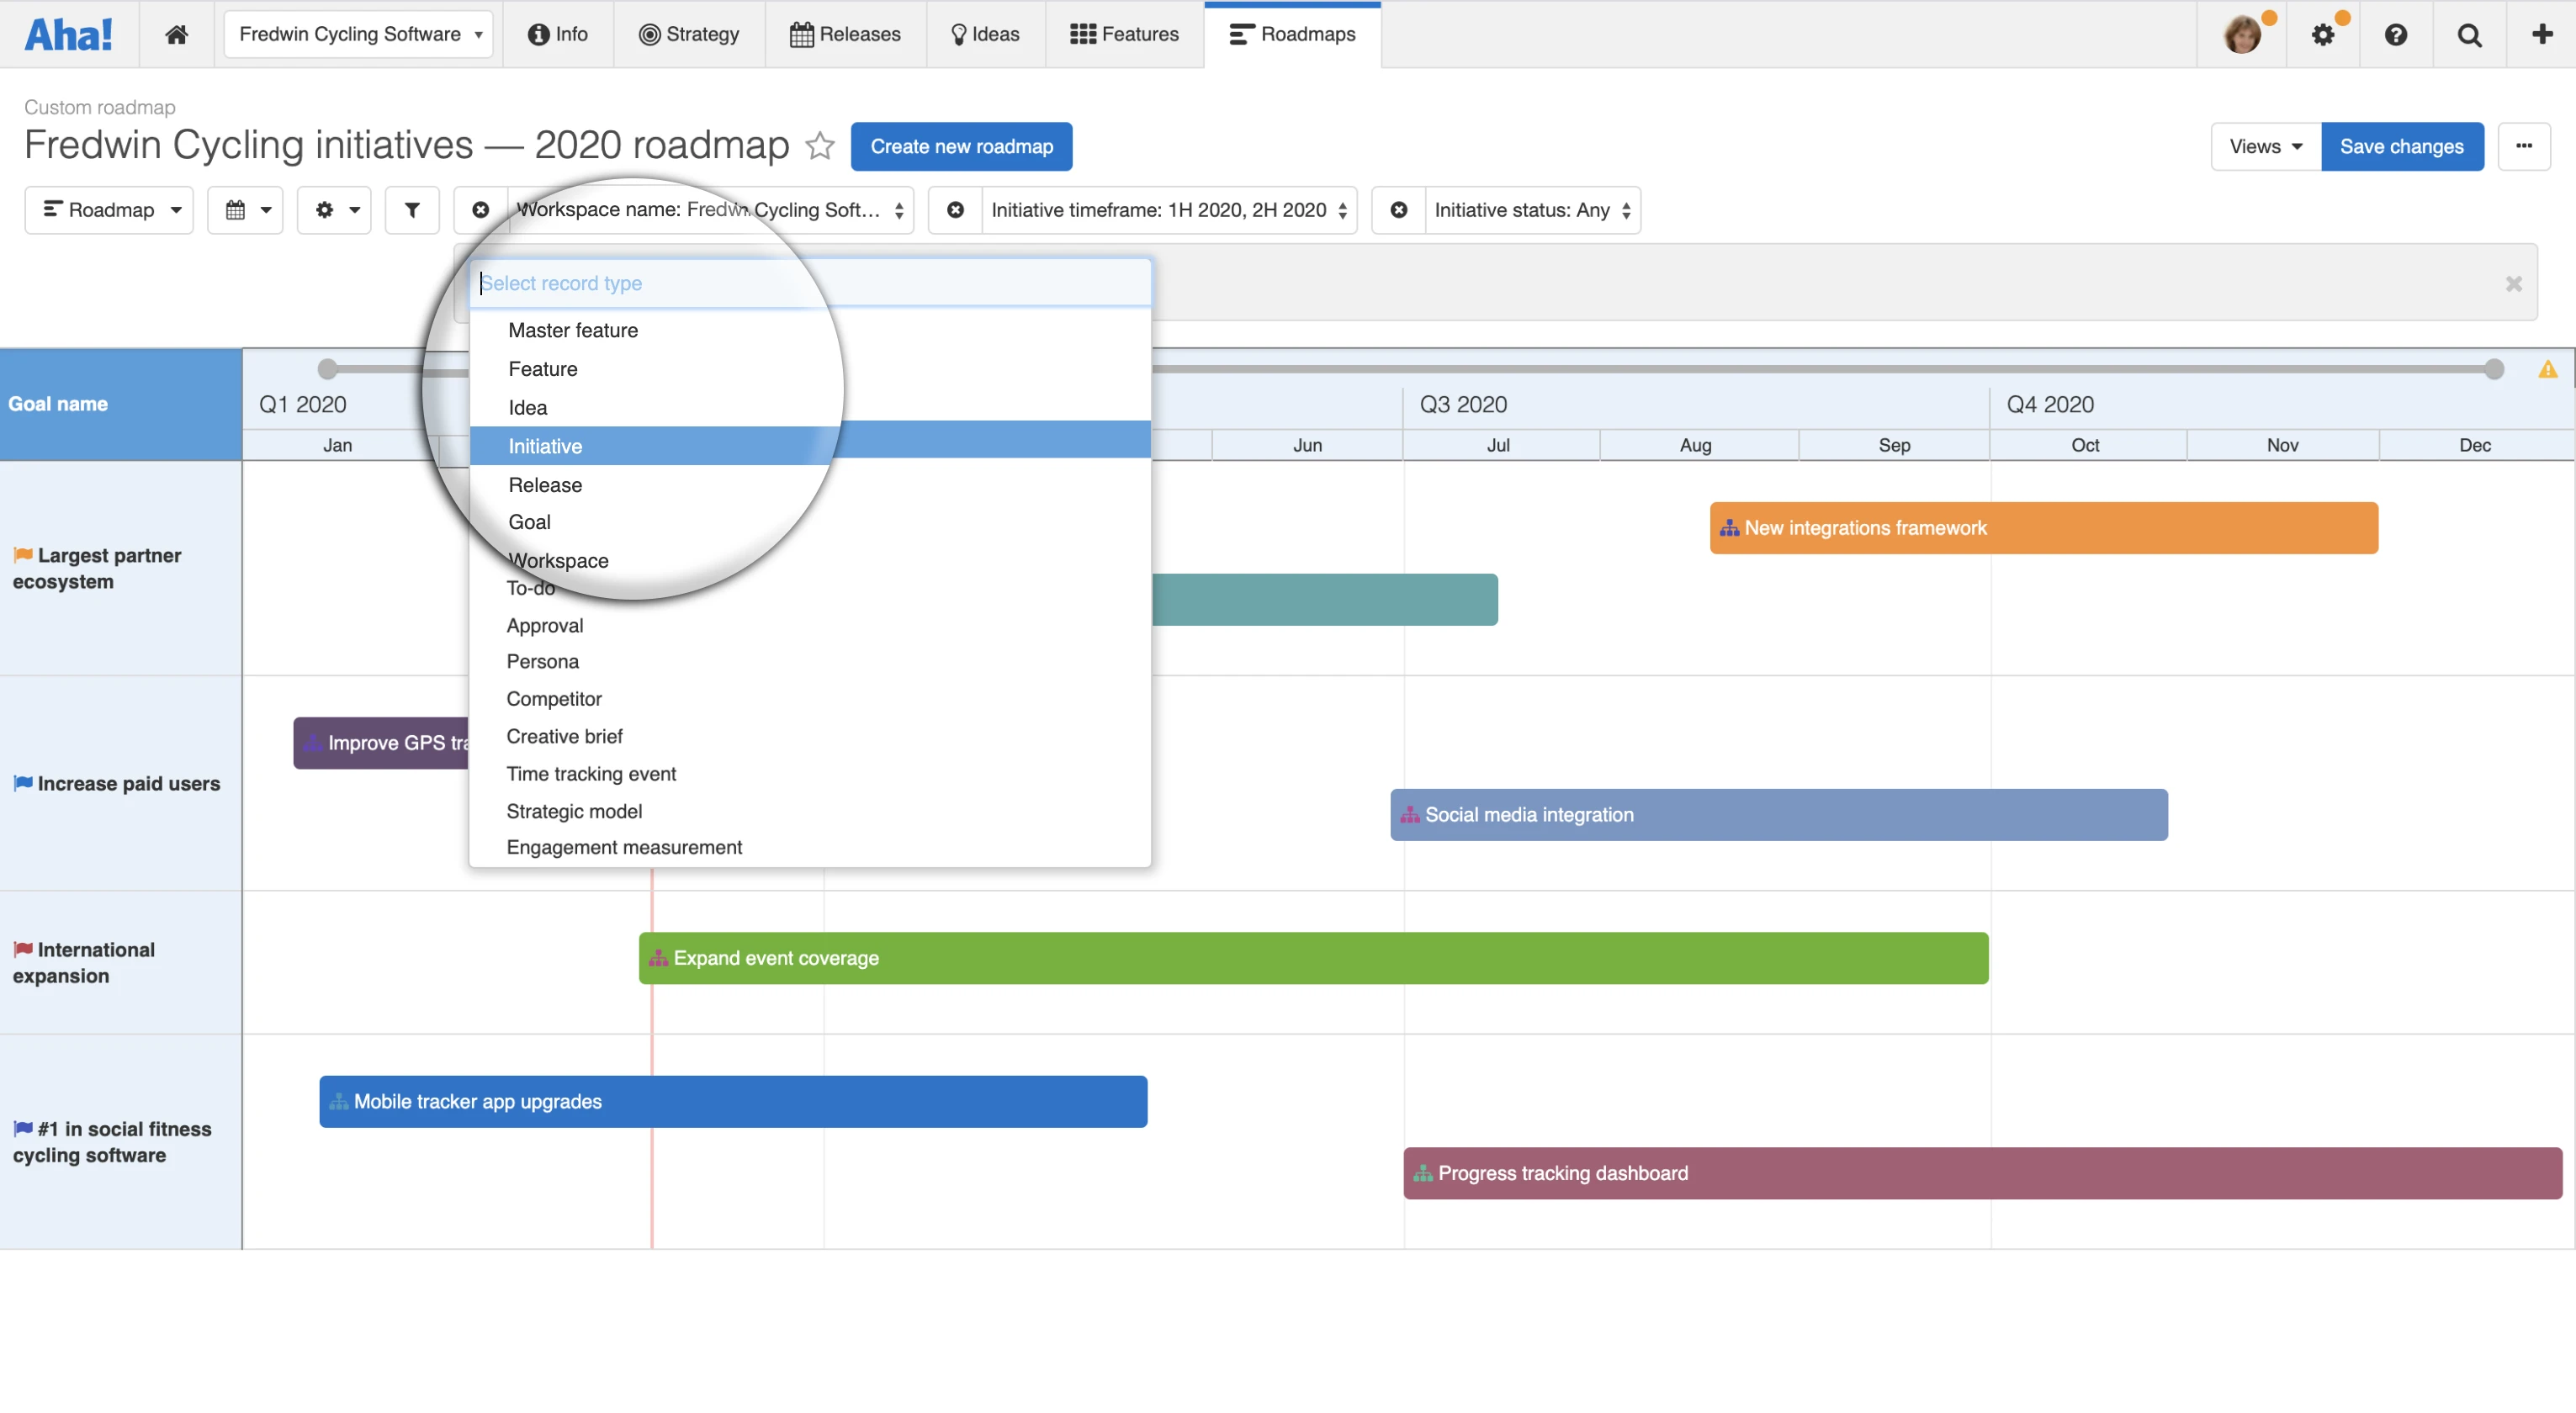Click the plus add icon in header
2576x1413 pixels.
click(x=2542, y=34)
